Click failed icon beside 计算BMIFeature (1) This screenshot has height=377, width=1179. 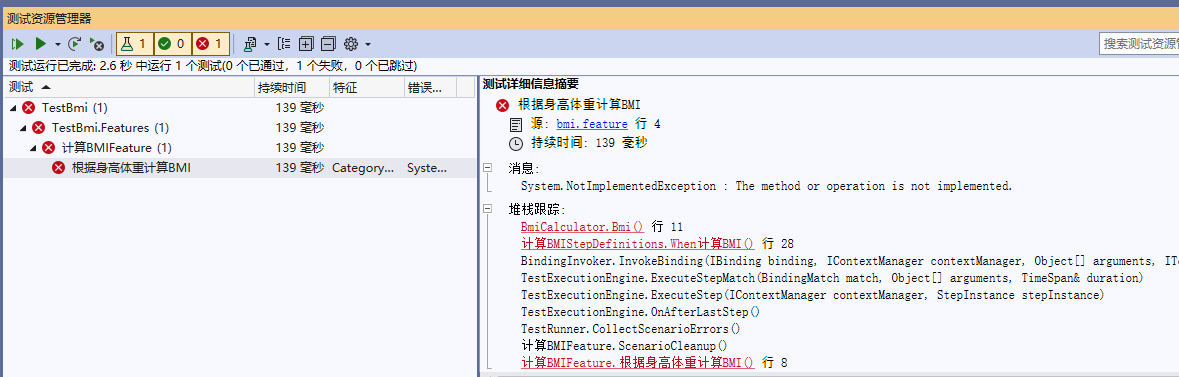tap(49, 148)
